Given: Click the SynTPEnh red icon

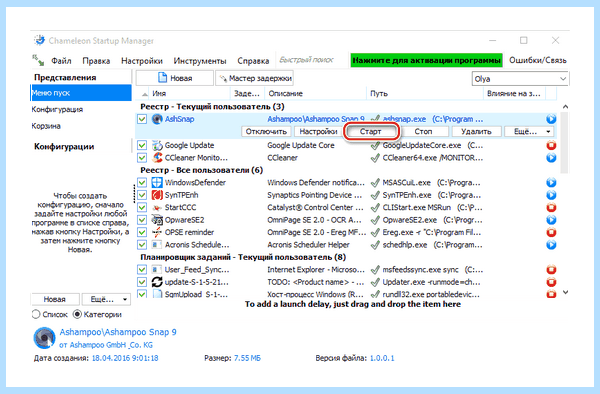Looking at the screenshot, I should pos(157,195).
